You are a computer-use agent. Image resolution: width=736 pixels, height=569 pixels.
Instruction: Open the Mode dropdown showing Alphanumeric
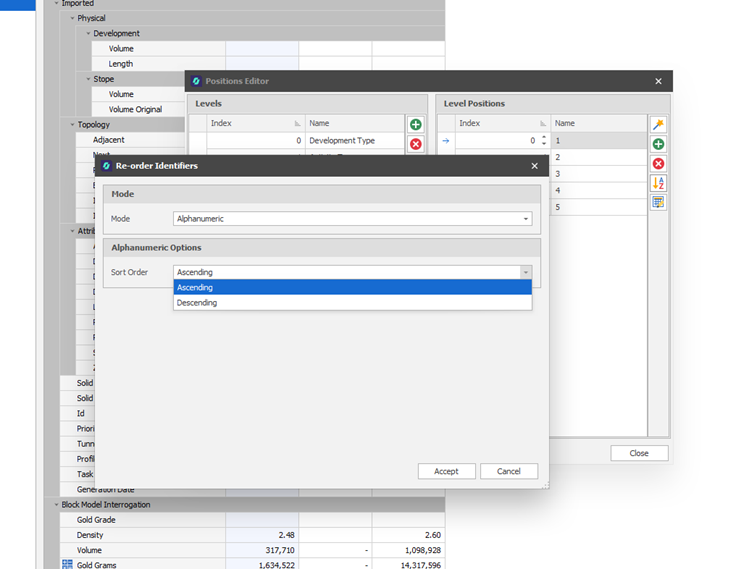coord(525,218)
